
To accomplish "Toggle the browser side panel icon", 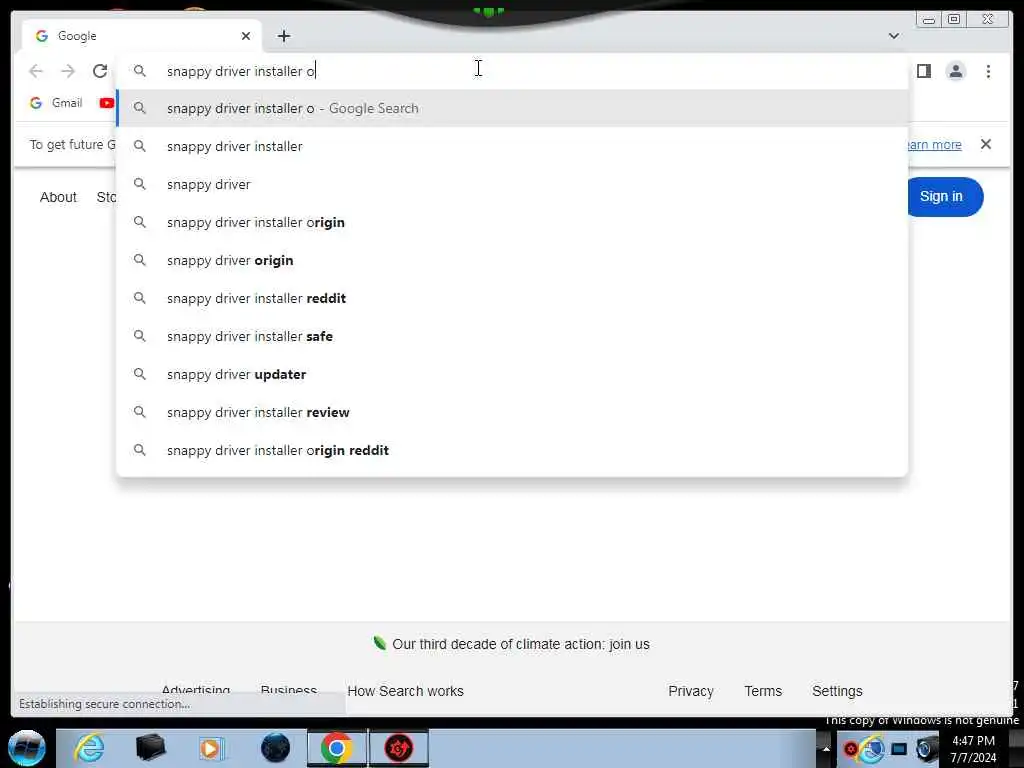I will (x=923, y=71).
